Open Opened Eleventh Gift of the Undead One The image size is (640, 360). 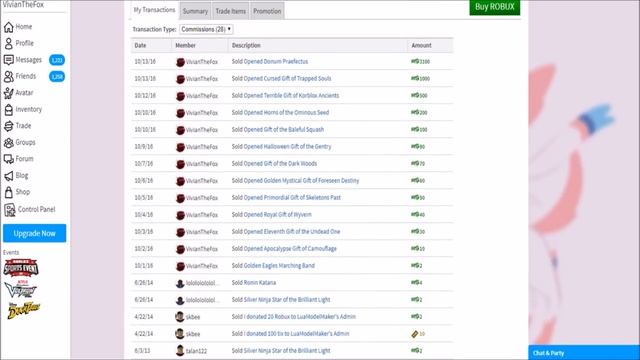[292, 231]
